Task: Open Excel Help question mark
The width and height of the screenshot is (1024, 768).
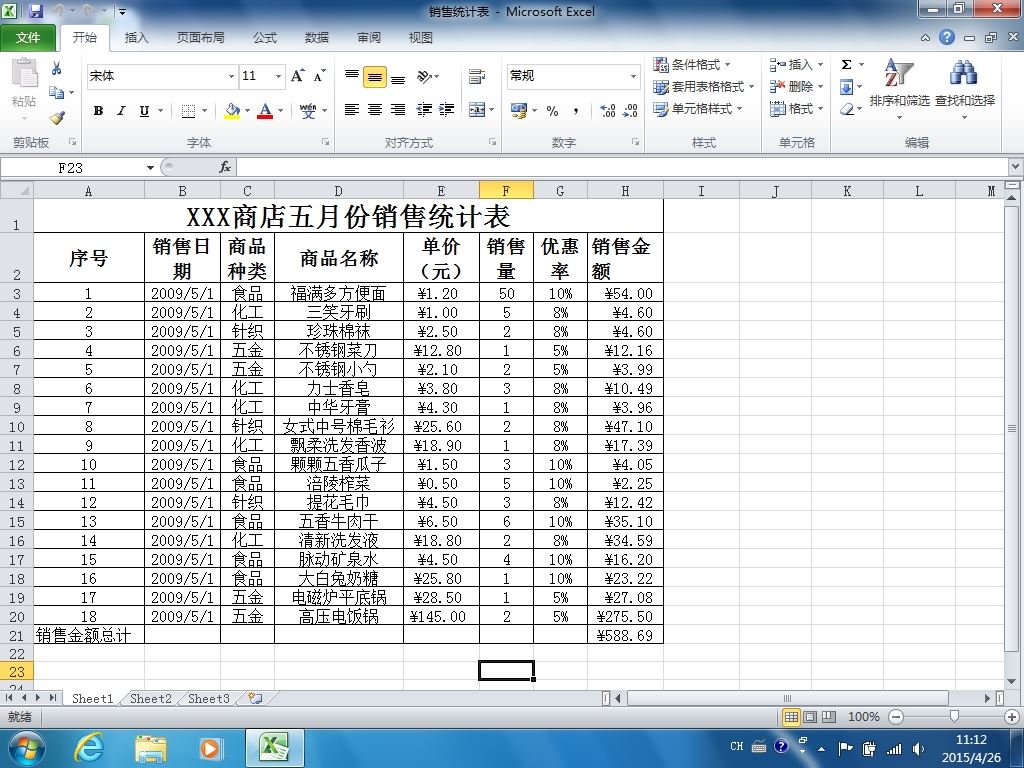Action: coord(947,37)
